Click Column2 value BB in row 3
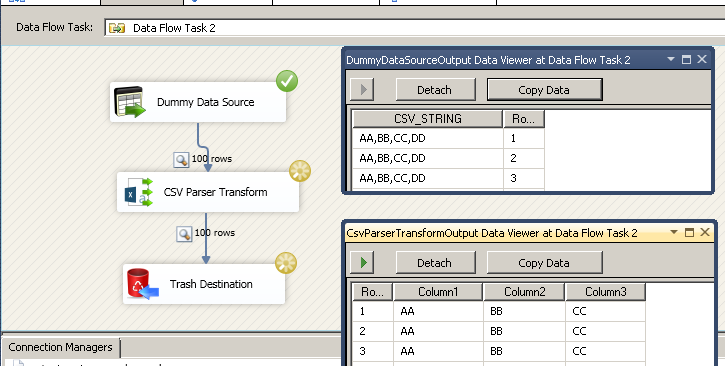The height and width of the screenshot is (366, 725). [x=524, y=351]
